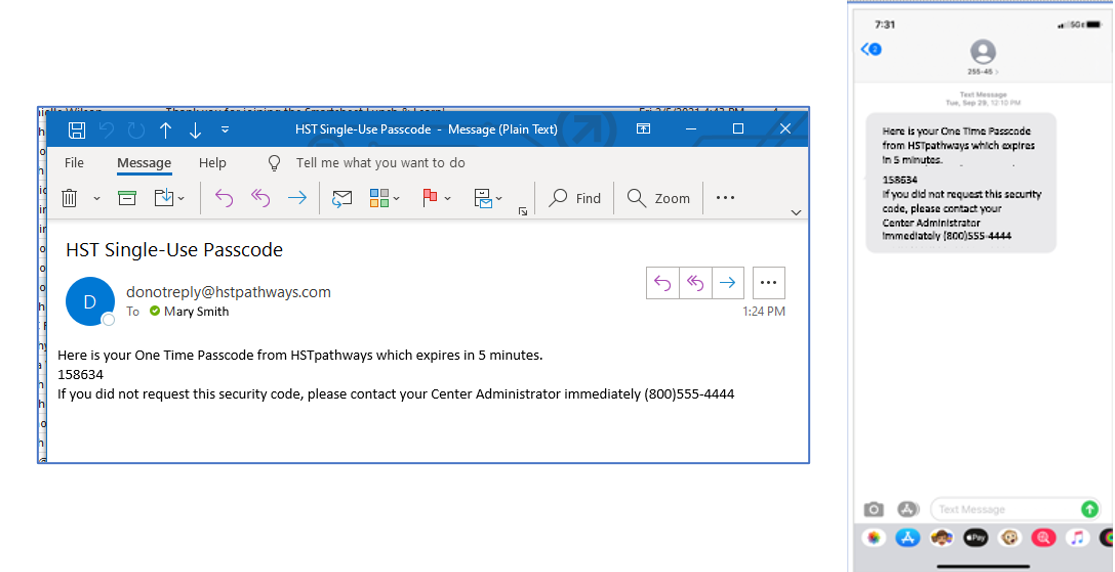Archive this email from the ribbon
The width and height of the screenshot is (1115, 572).
pos(127,198)
